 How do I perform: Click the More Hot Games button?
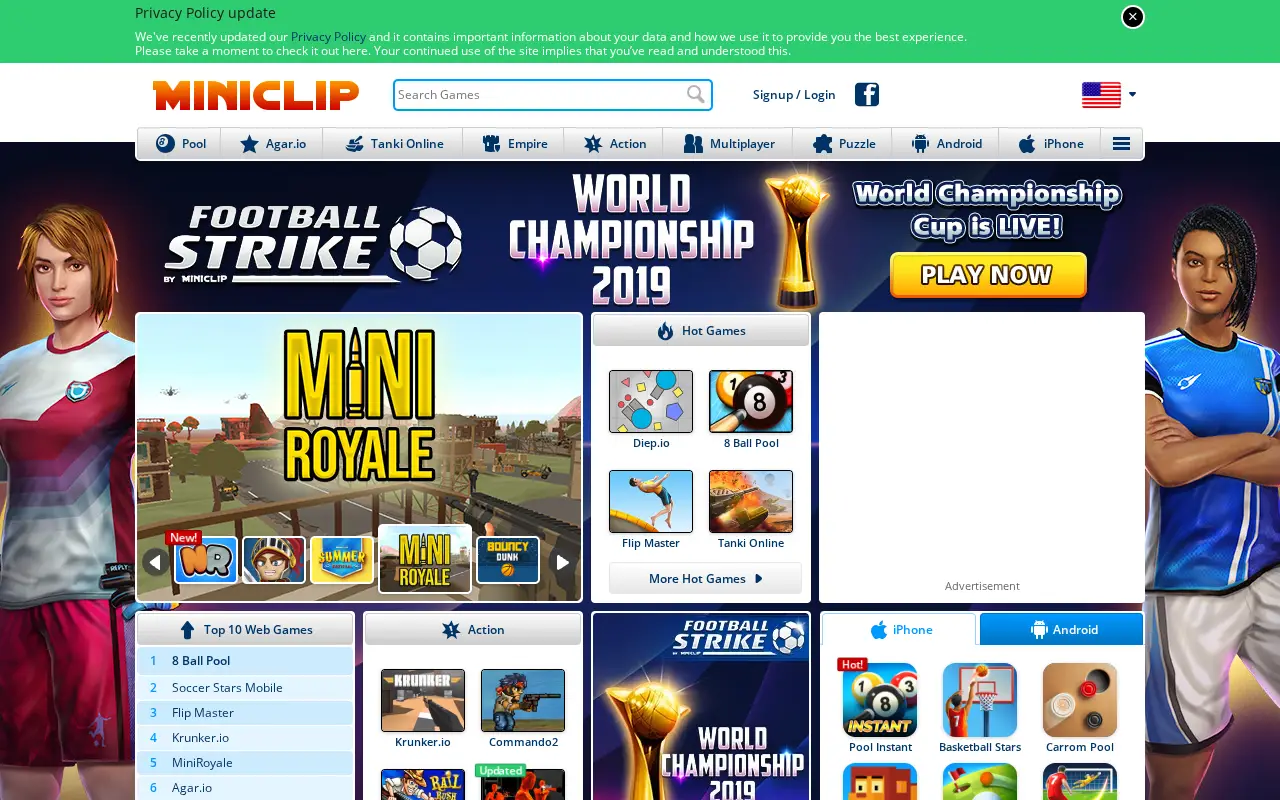(705, 578)
